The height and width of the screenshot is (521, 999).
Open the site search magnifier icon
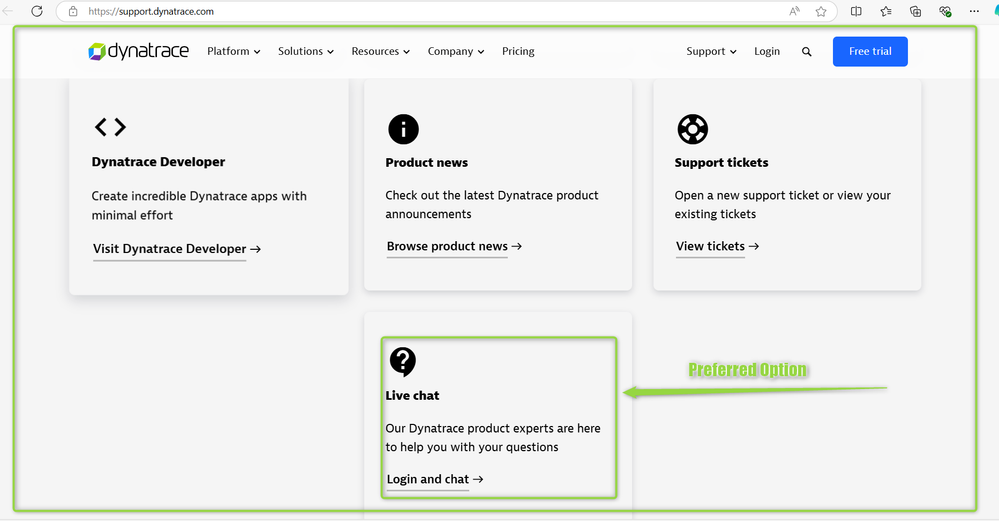pos(807,52)
